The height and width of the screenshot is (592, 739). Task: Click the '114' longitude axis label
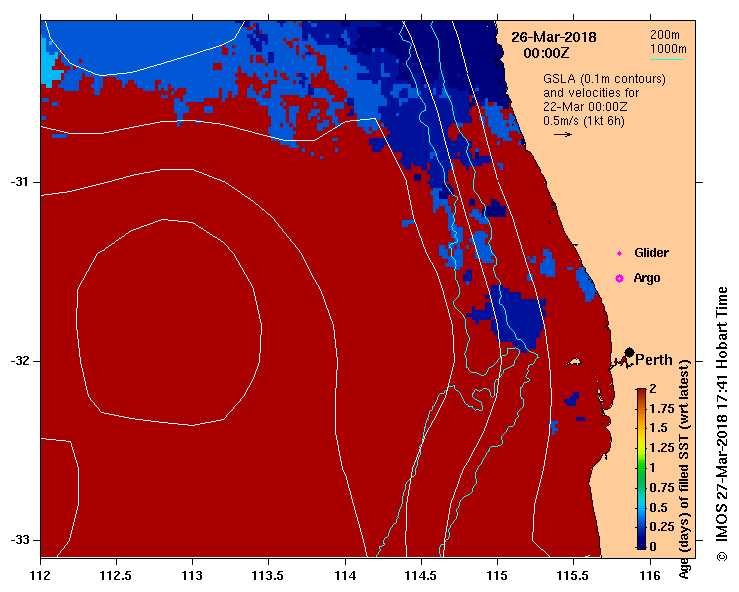tap(345, 575)
